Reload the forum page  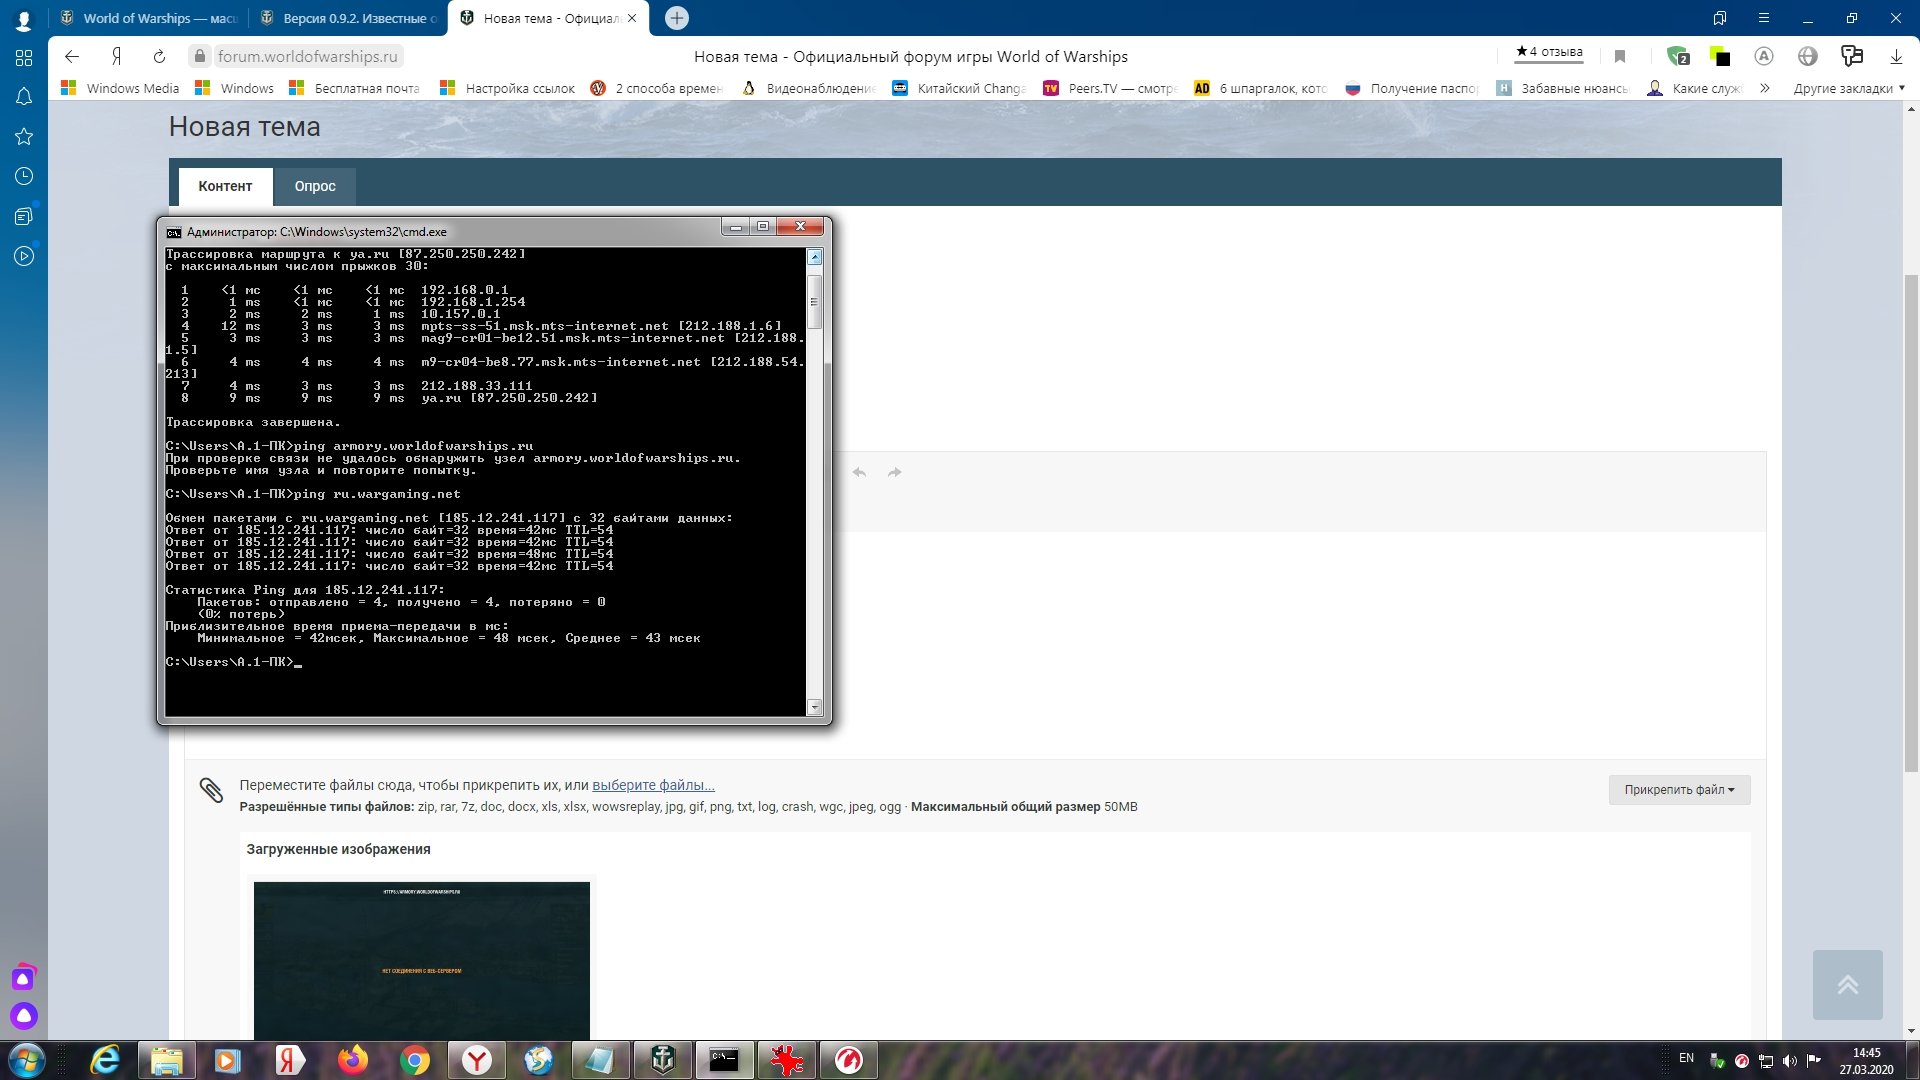pos(159,57)
